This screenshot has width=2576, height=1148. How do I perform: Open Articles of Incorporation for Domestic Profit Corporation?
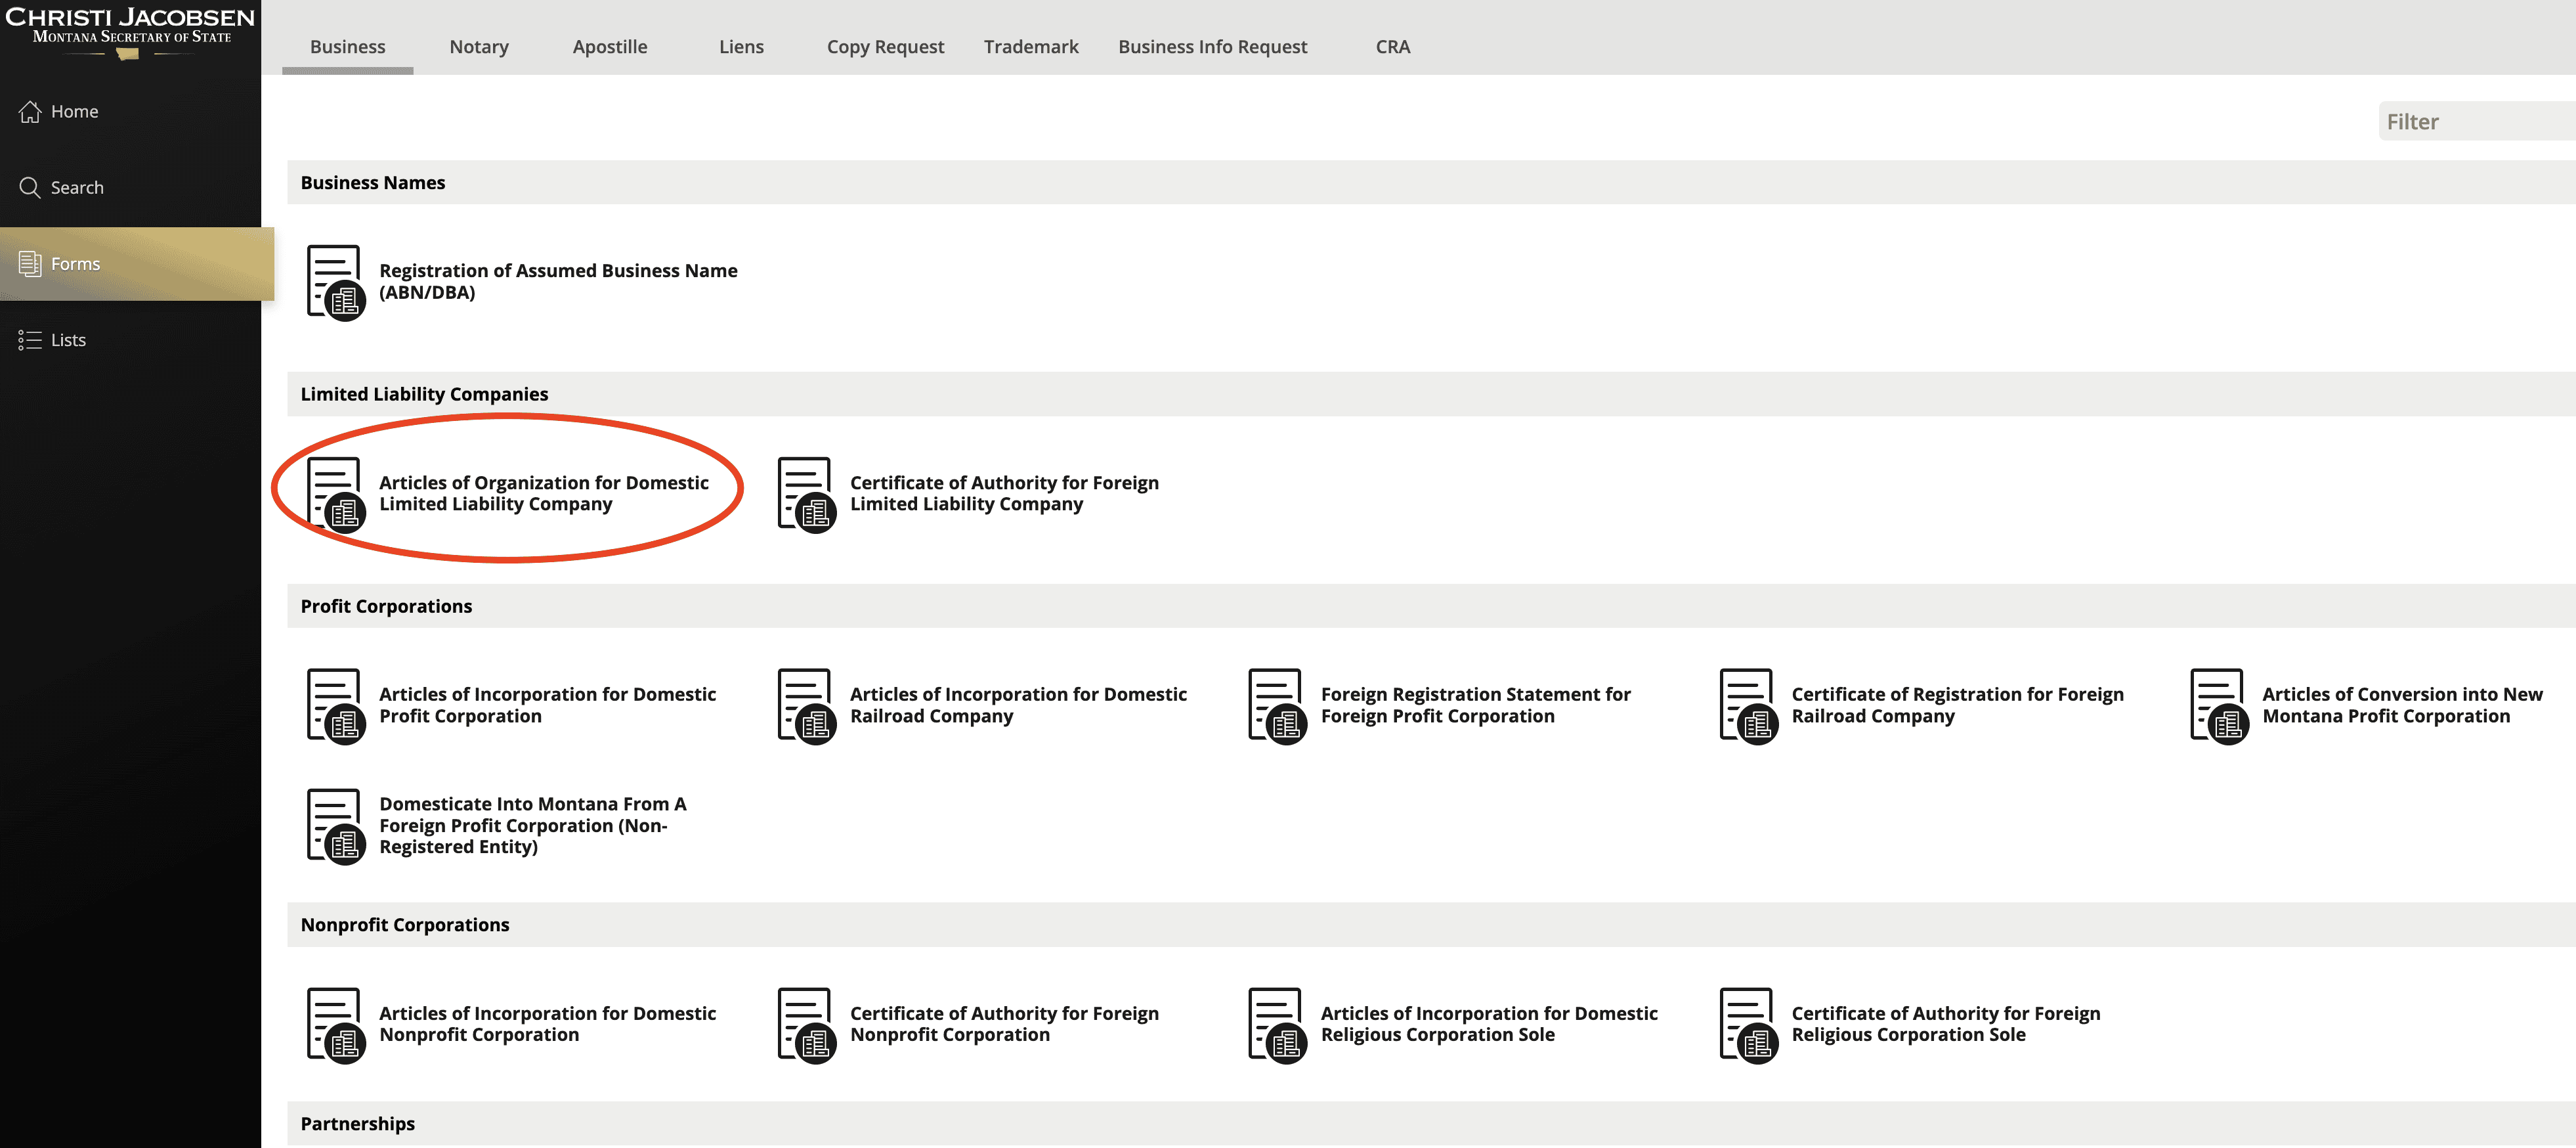(x=547, y=705)
